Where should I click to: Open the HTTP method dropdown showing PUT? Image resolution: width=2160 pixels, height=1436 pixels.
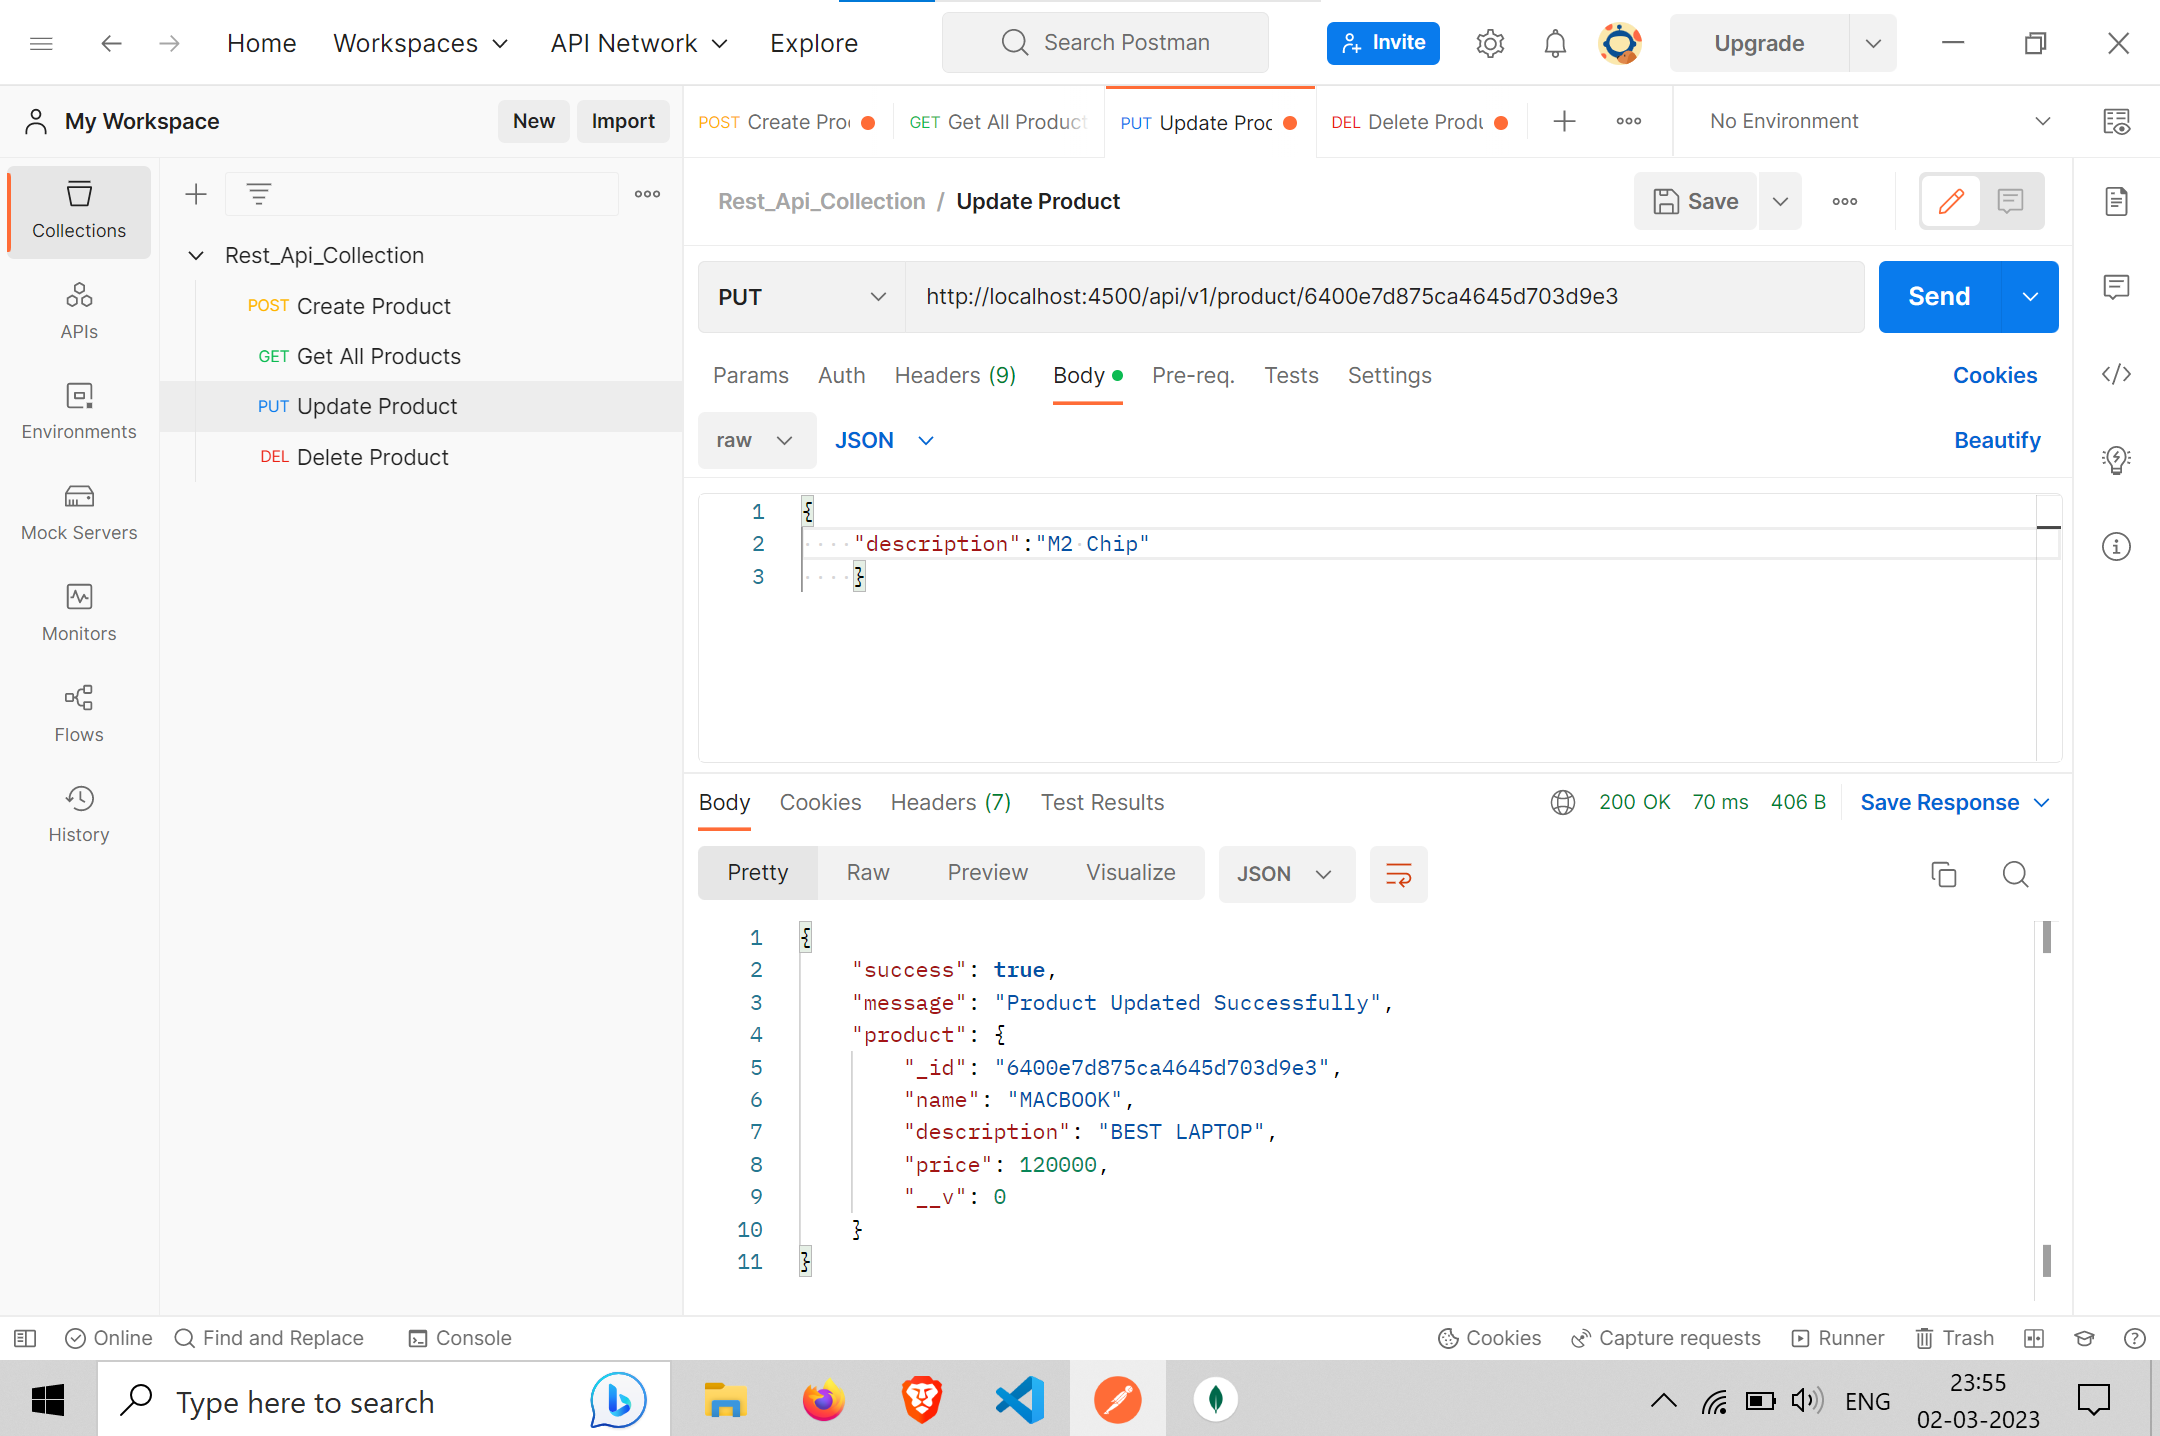click(x=800, y=296)
